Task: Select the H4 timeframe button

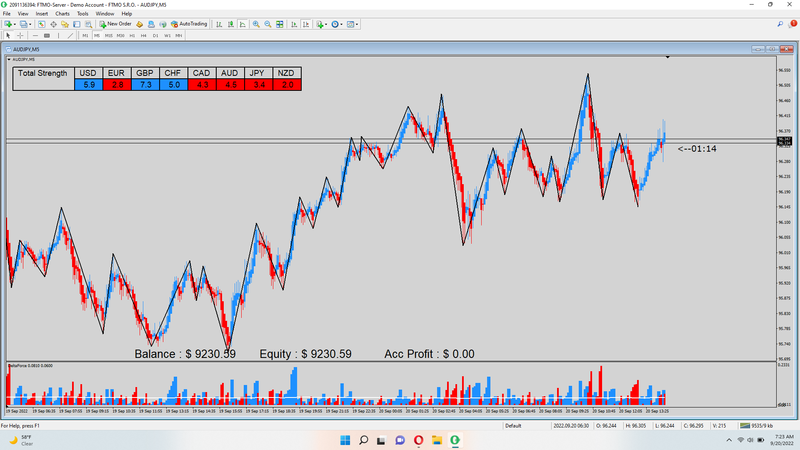Action: pyautogui.click(x=144, y=36)
